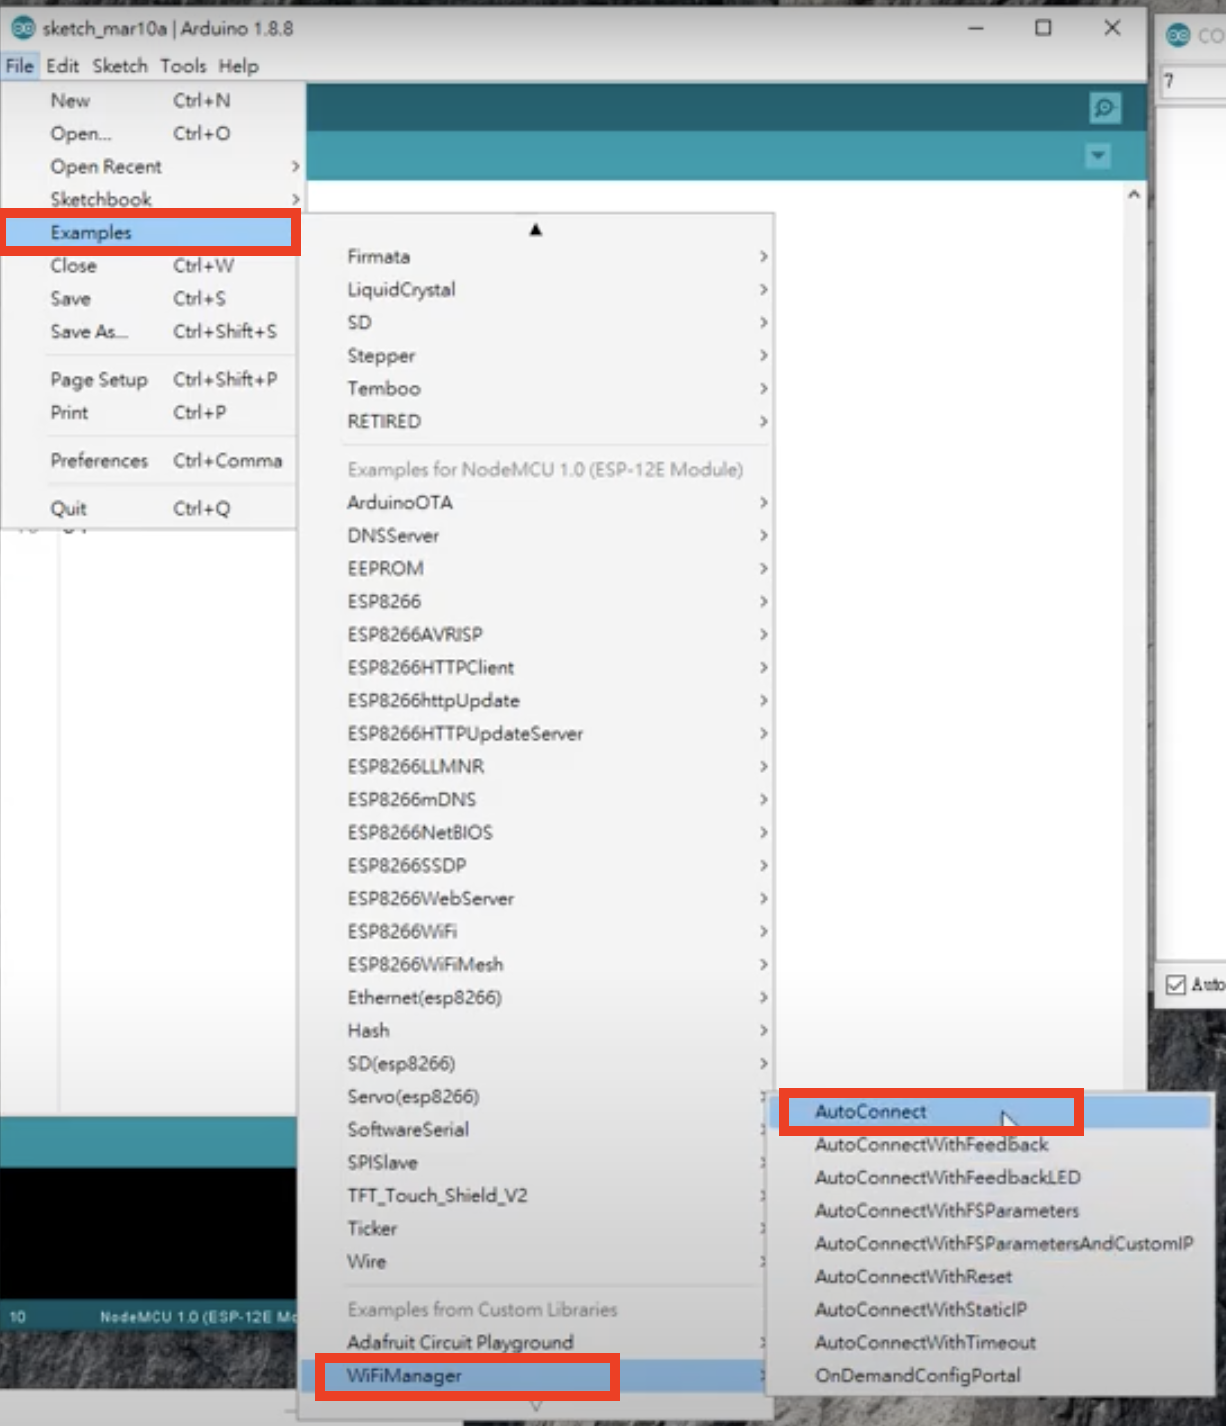Expand the Sketchbook submenu

(101, 198)
